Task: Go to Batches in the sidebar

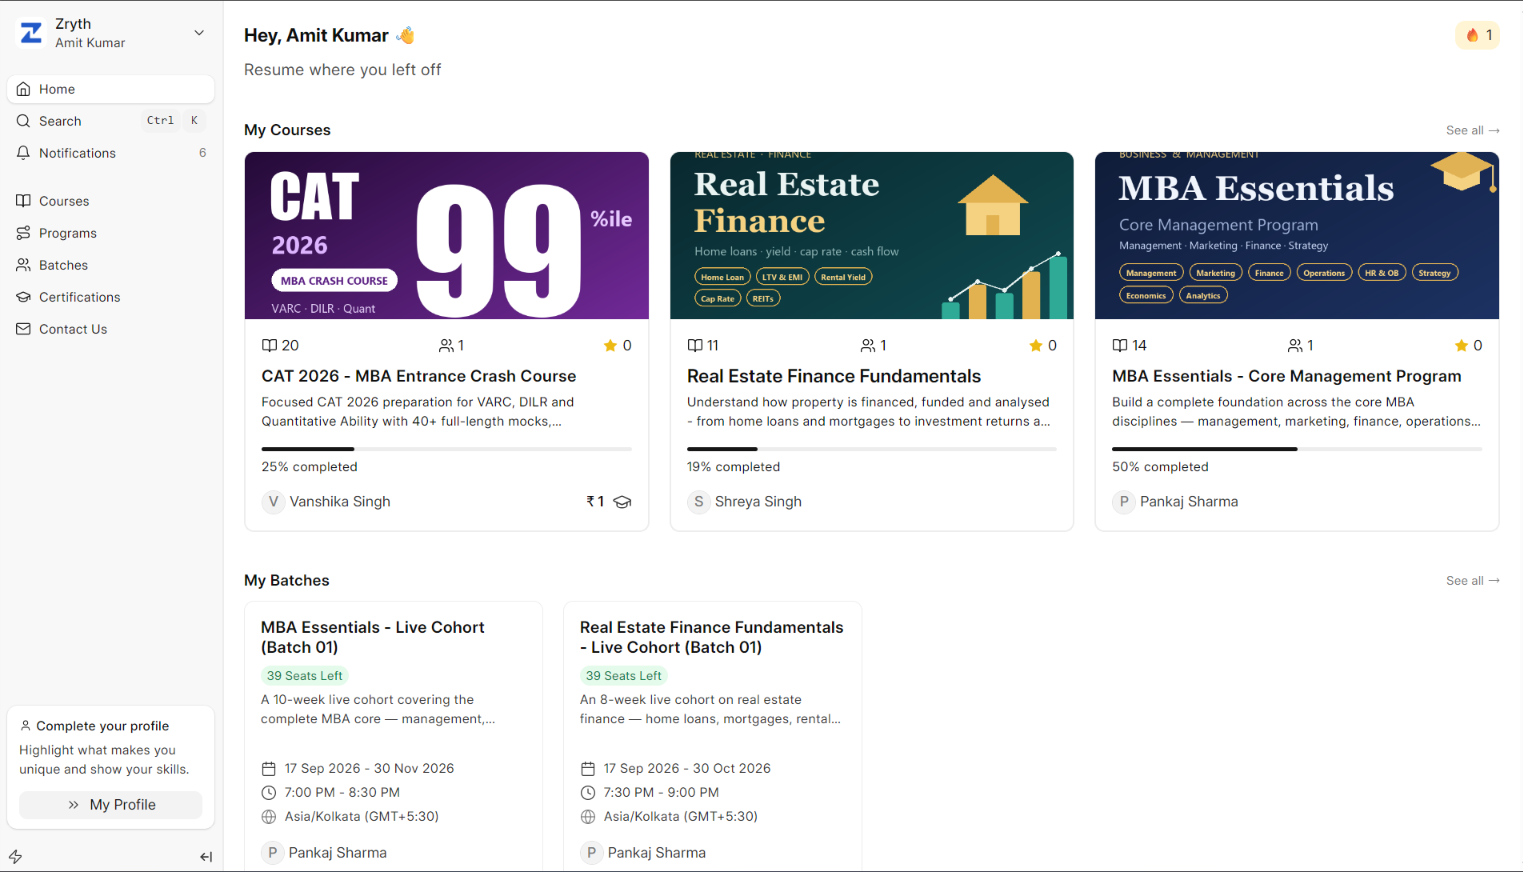Action: click(x=111, y=265)
